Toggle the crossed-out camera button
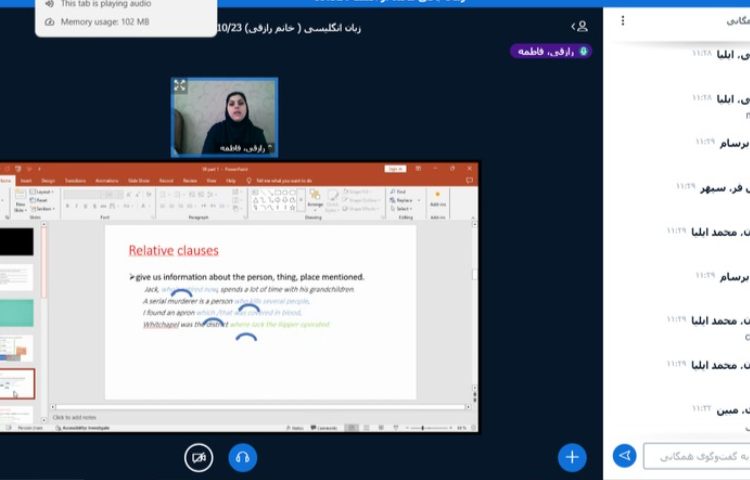This screenshot has width=750, height=480. [x=199, y=458]
